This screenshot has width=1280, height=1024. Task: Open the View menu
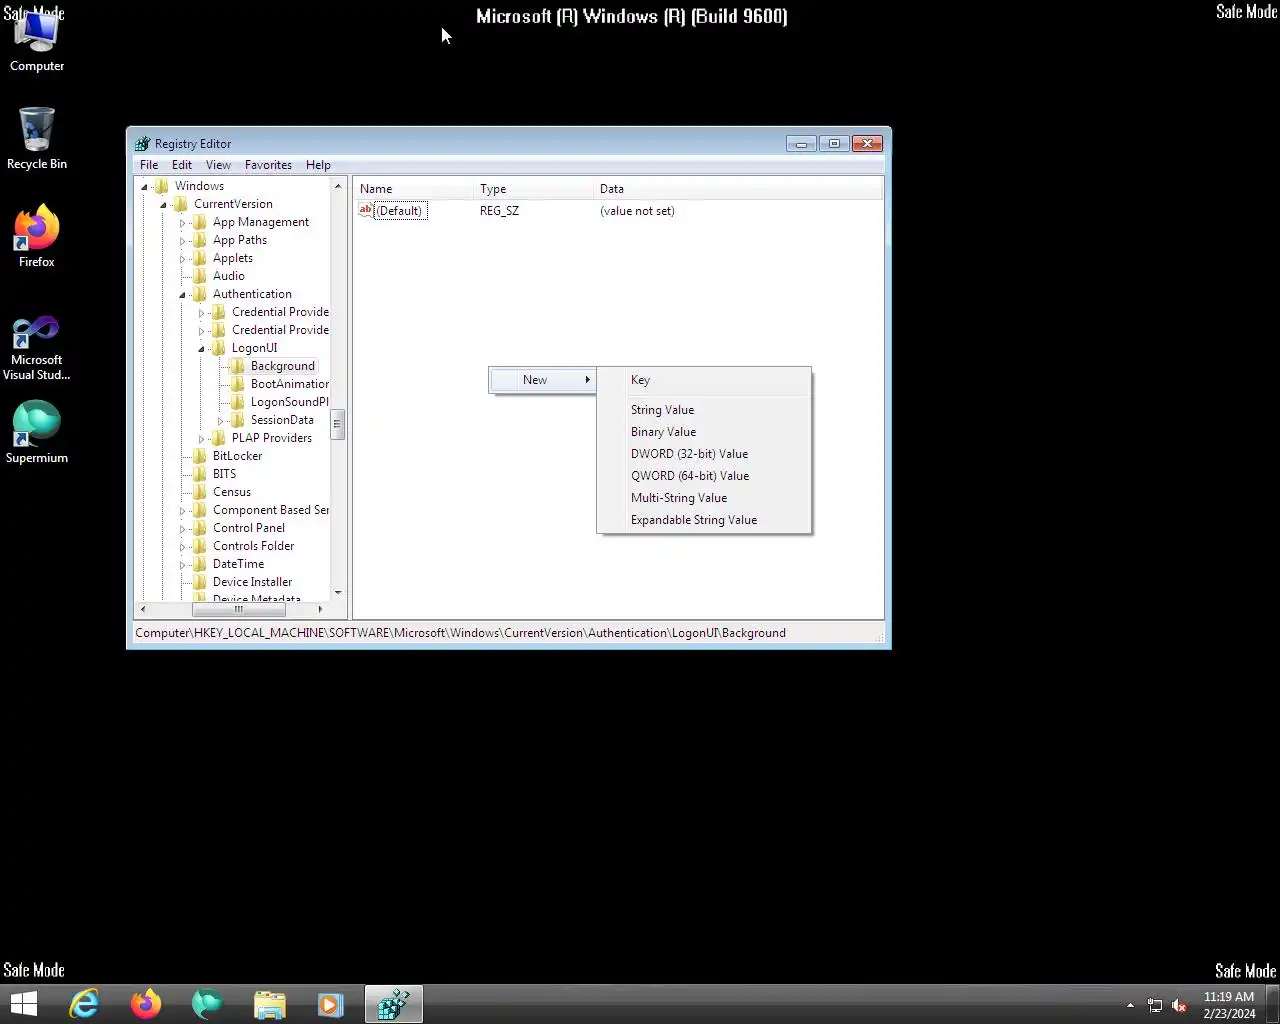(x=218, y=165)
